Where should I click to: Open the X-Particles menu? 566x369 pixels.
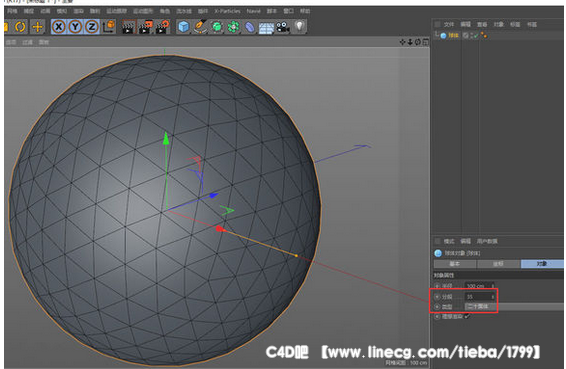227,11
